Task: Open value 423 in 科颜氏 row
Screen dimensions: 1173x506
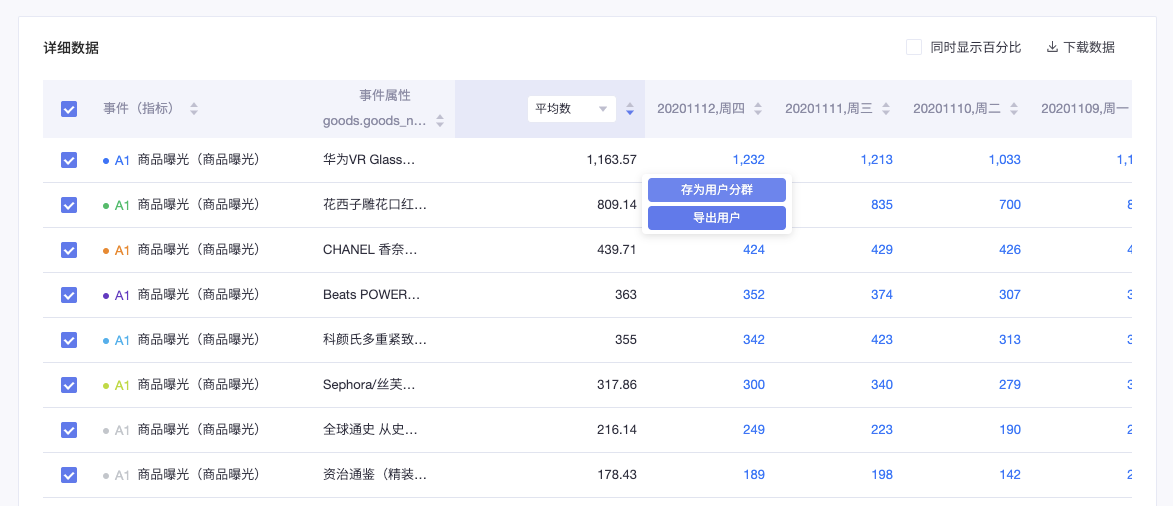Action: [882, 339]
